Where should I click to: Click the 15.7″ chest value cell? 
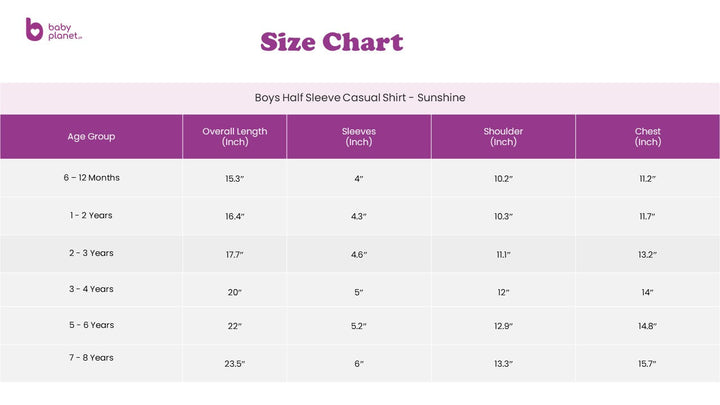tap(647, 363)
